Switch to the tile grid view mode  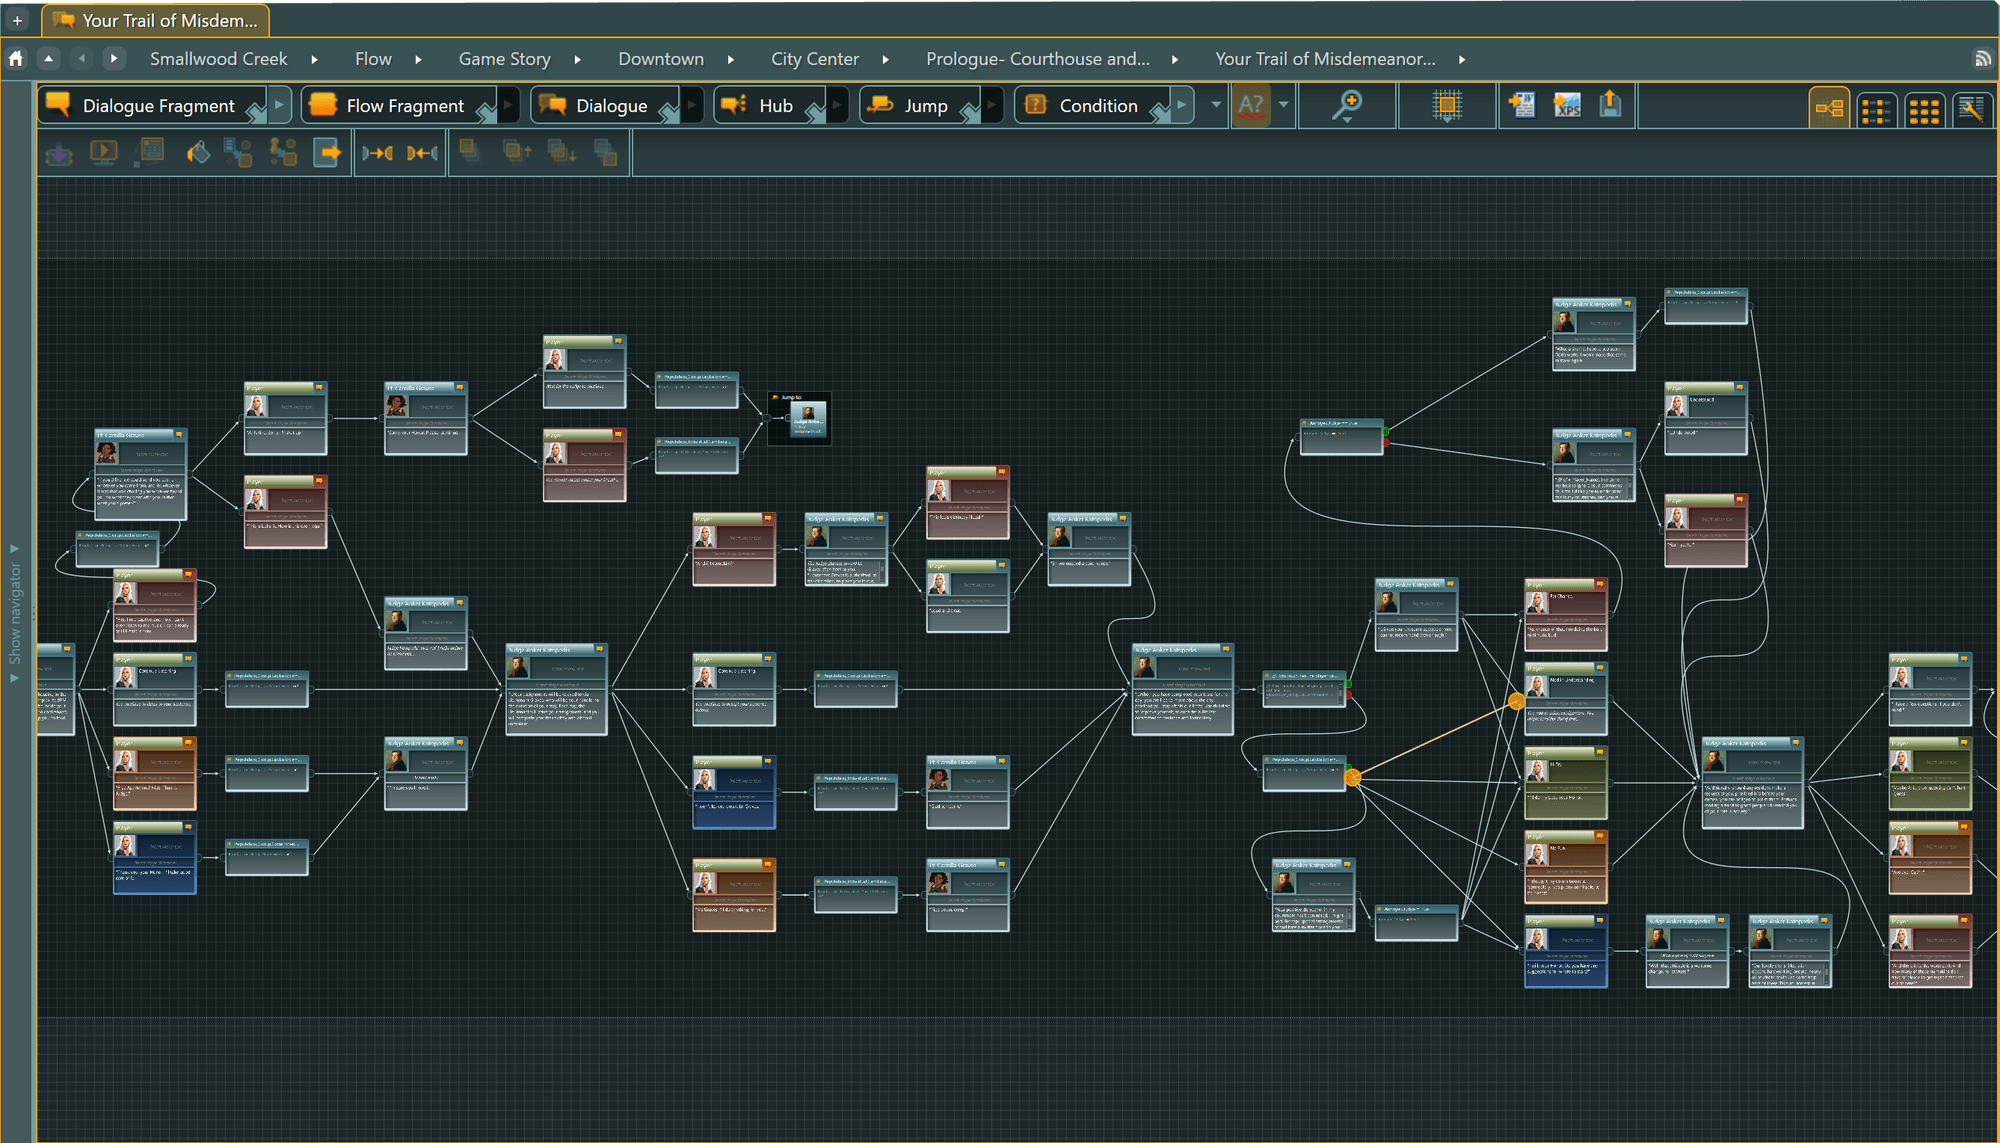click(1924, 108)
